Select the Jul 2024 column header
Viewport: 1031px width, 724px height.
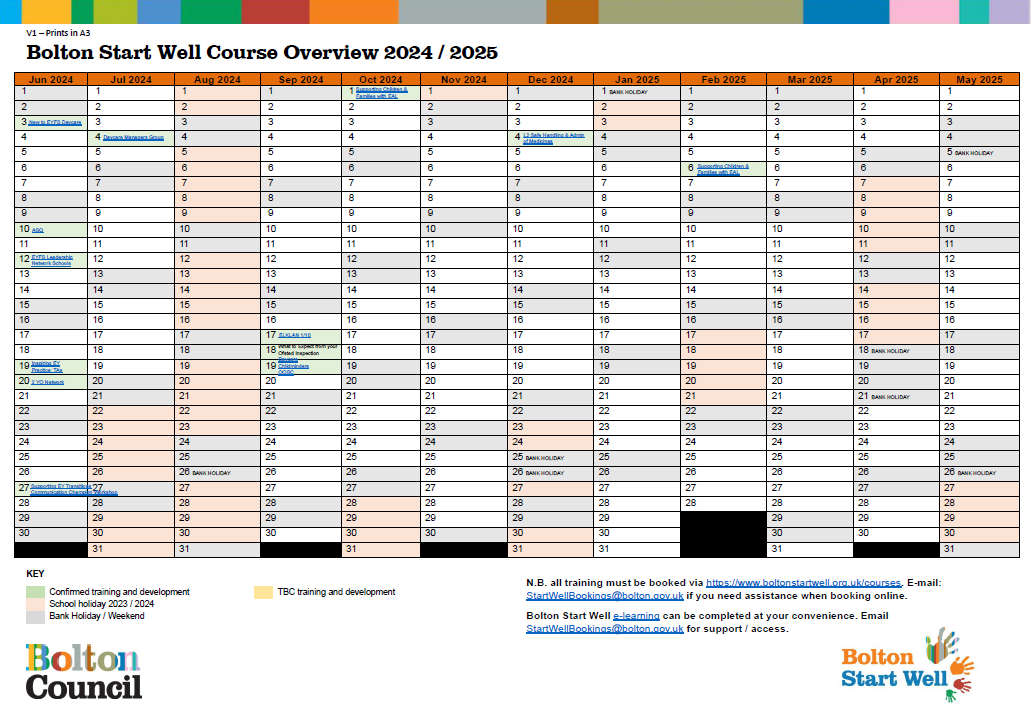(131, 79)
